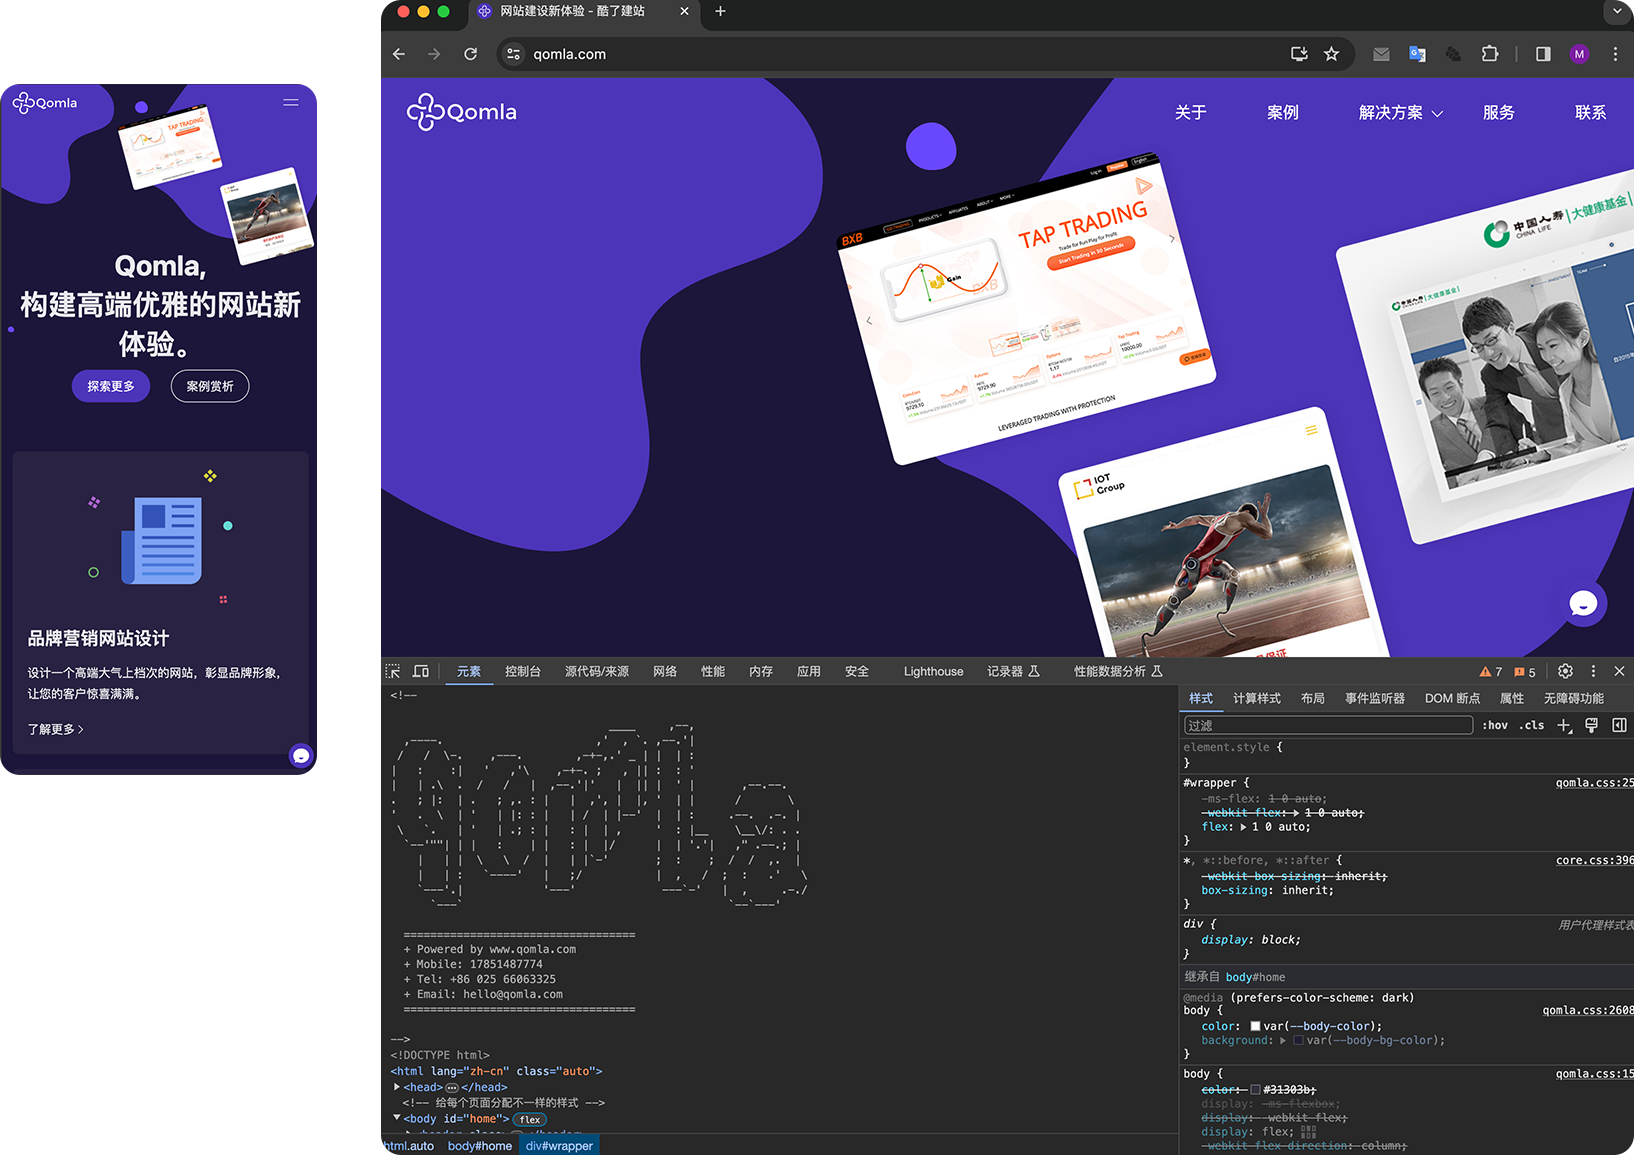This screenshot has width=1634, height=1155.
Task: Open core.css:396 source link
Action: [1595, 860]
